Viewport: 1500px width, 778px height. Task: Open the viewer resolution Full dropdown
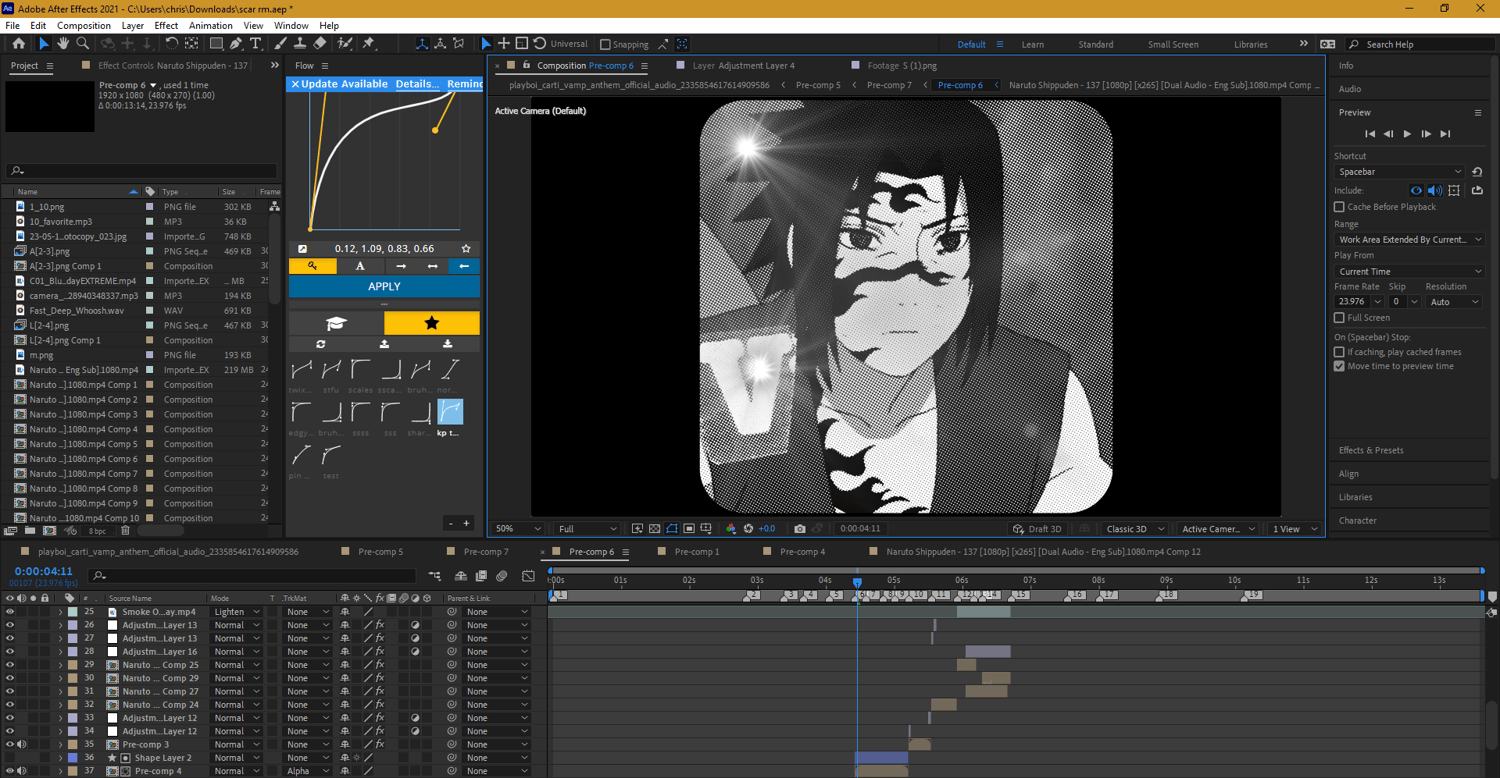coord(587,529)
